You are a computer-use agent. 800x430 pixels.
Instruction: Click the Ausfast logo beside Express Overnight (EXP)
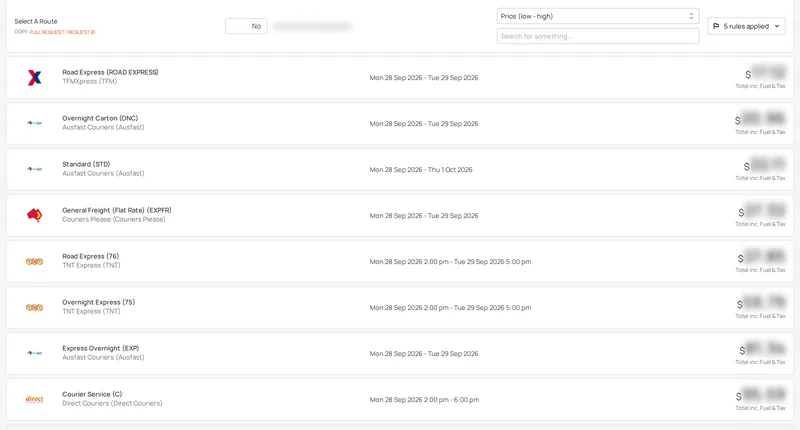[34, 353]
